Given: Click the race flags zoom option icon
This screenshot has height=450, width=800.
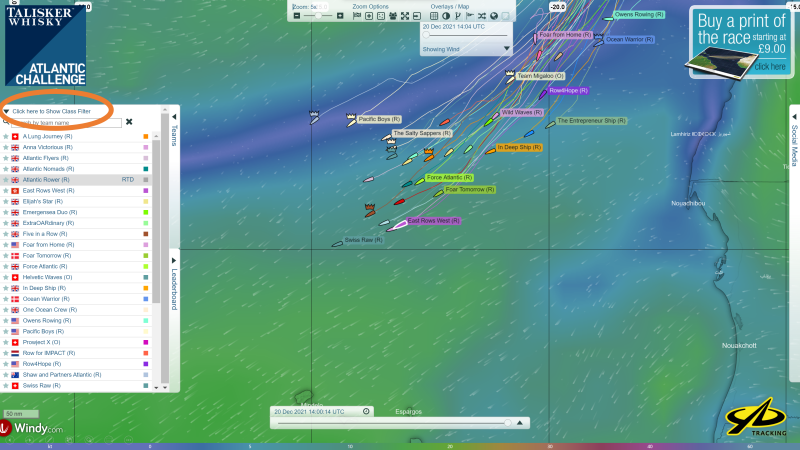Looking at the screenshot, I should pyautogui.click(x=357, y=16).
